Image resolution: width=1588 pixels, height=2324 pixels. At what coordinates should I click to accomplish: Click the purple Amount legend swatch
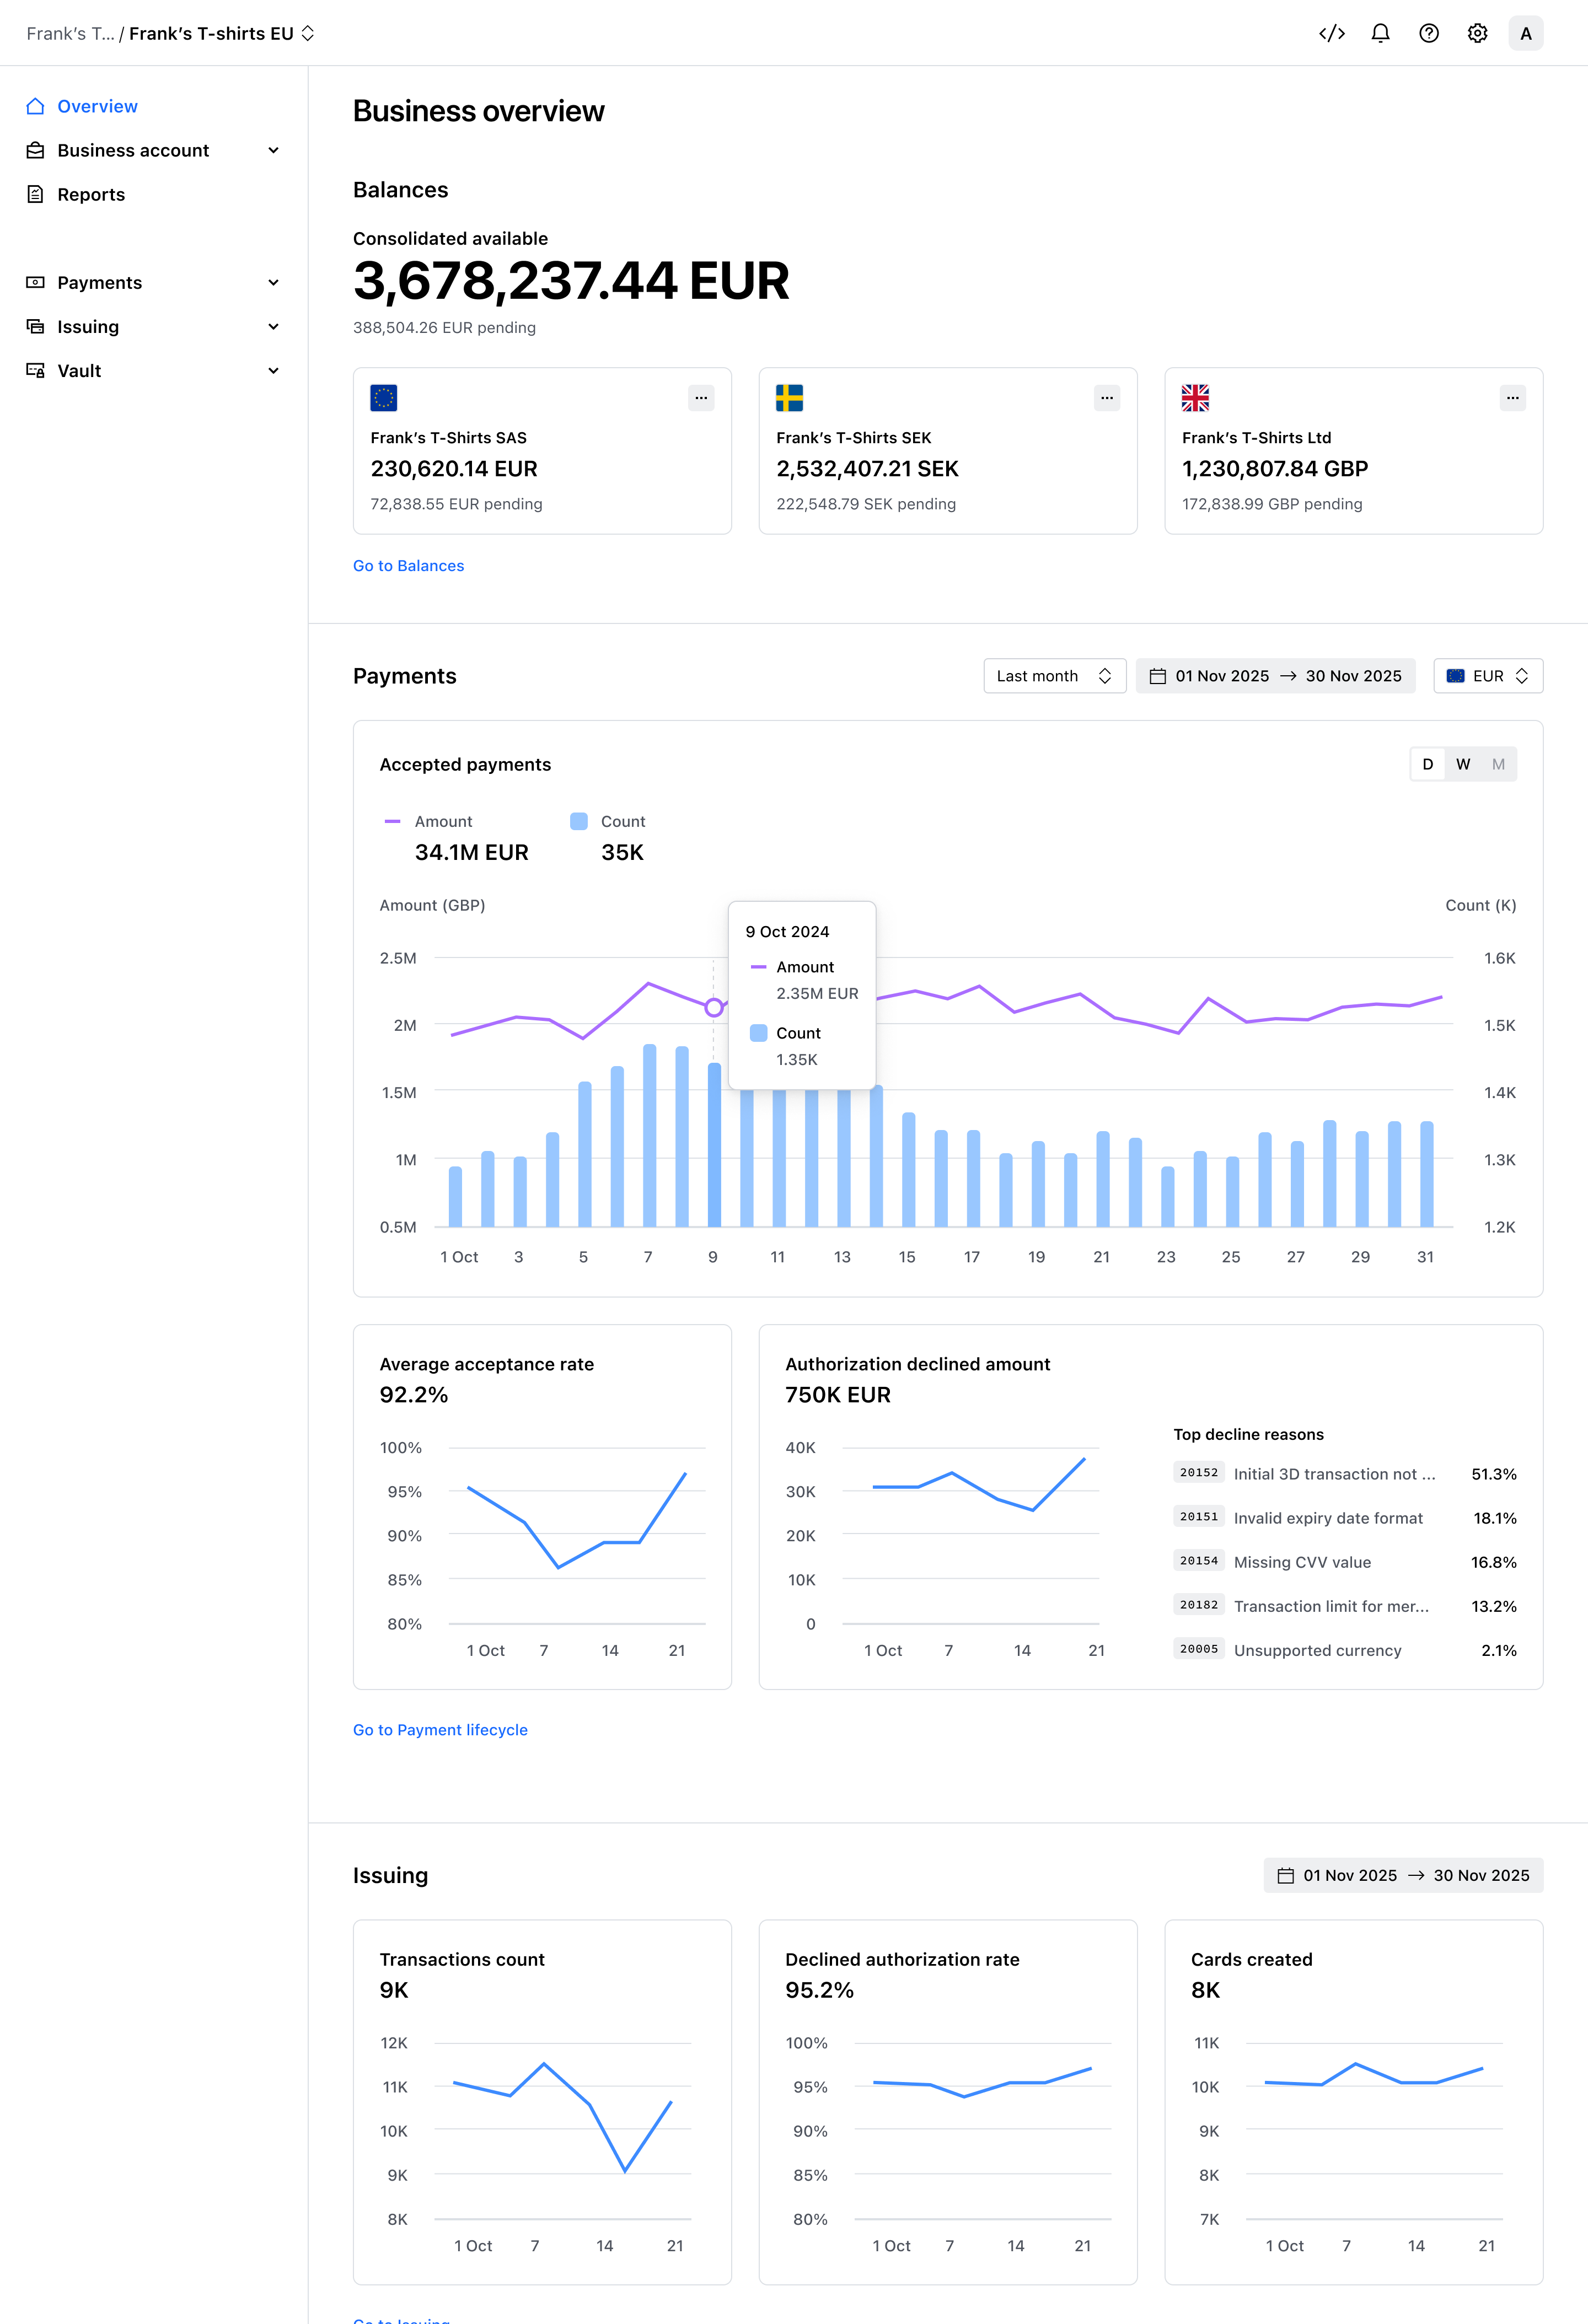[x=392, y=821]
